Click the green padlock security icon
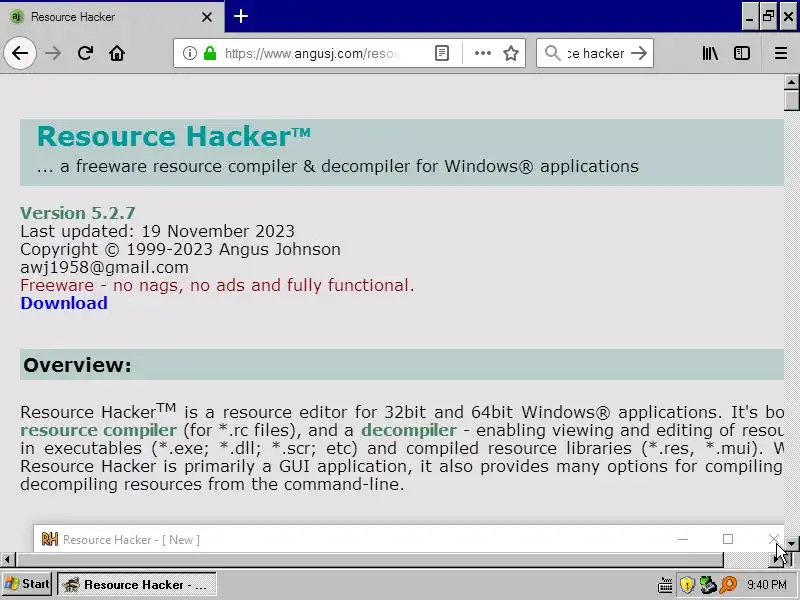 (x=210, y=53)
